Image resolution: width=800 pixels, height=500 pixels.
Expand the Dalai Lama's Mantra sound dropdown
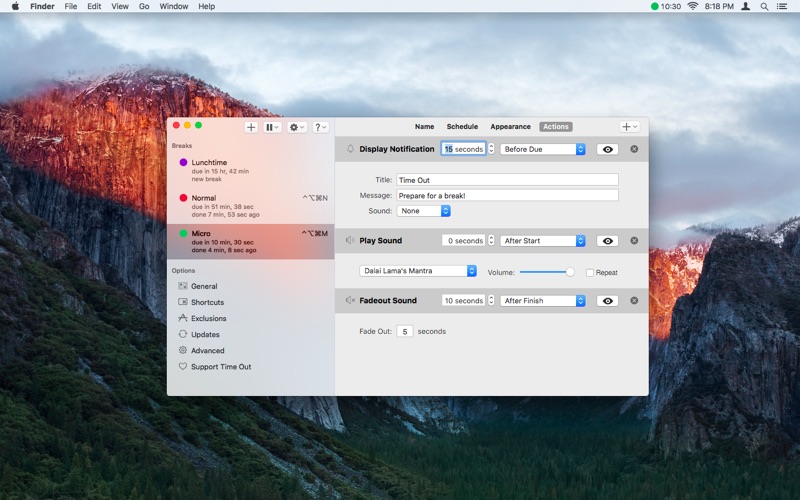418,271
